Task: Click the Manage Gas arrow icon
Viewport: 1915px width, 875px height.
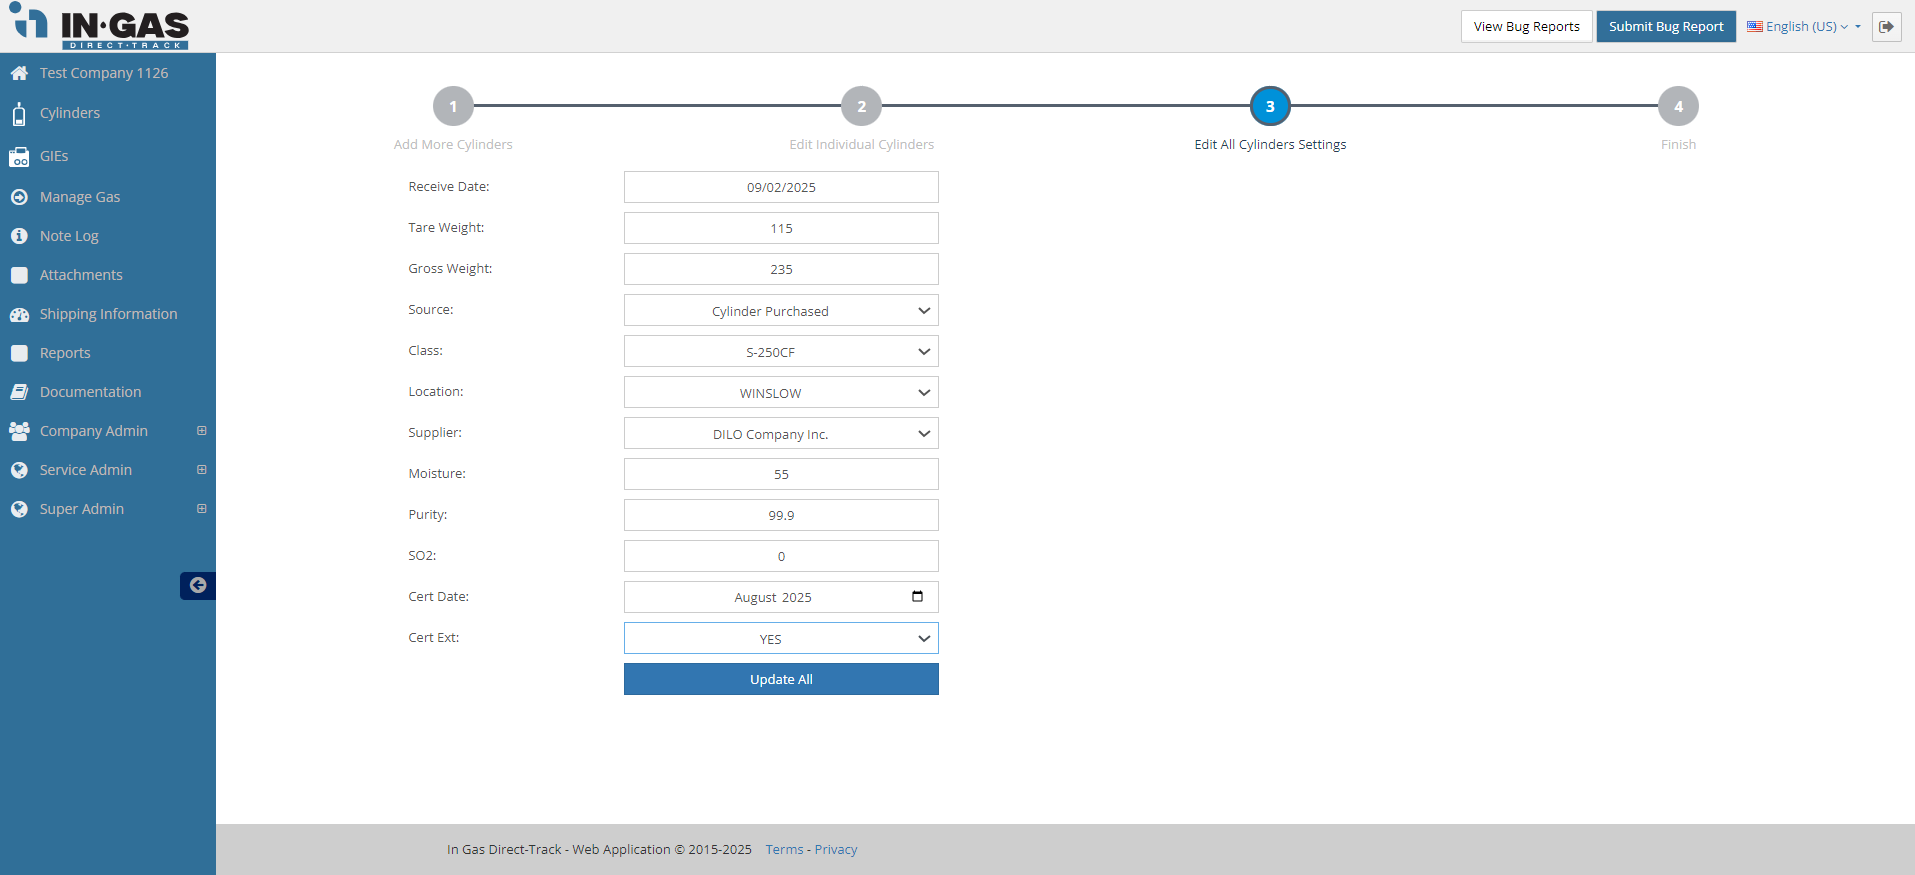Action: pos(19,198)
